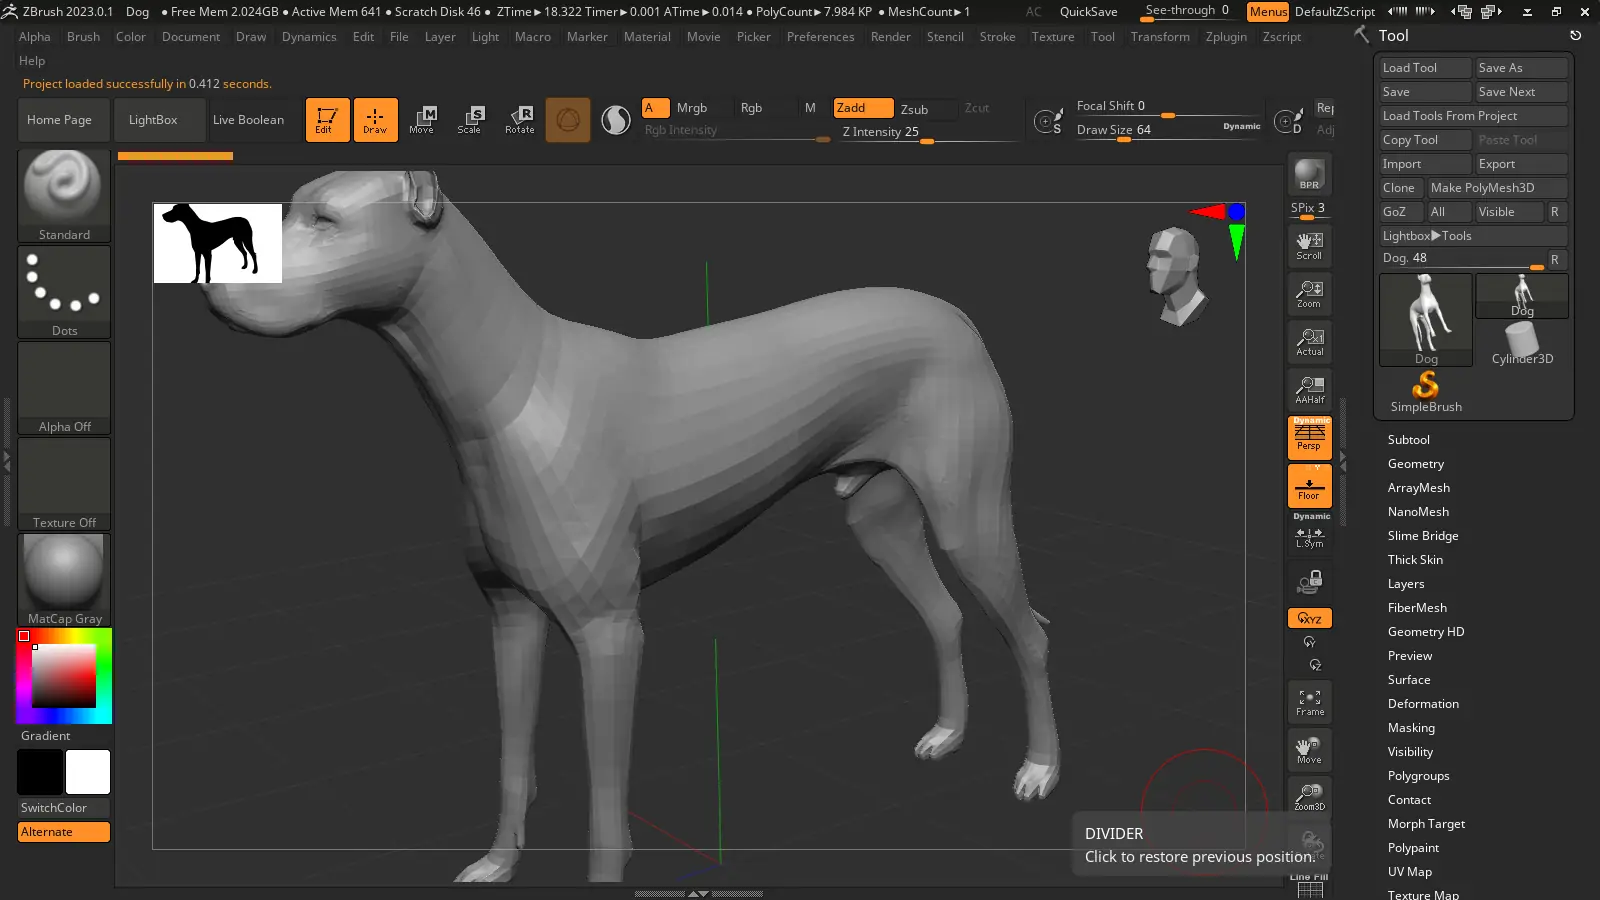Select the Scale transform tool

(x=470, y=120)
